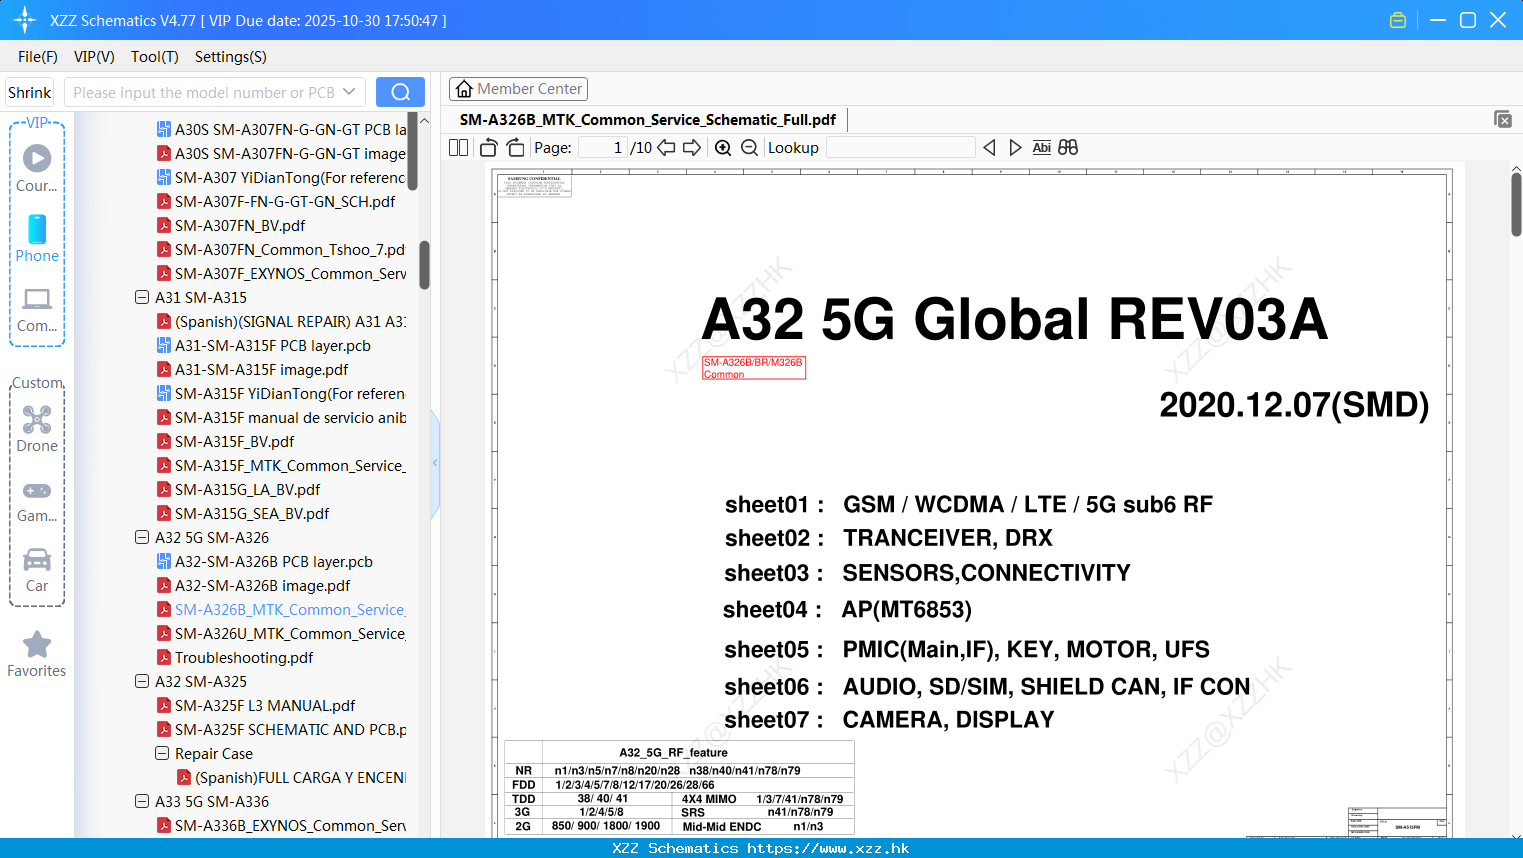Screen dimensions: 1523x858
Task: Open SM-A315G_LA_BV.pdf
Action: pyautogui.click(x=239, y=489)
